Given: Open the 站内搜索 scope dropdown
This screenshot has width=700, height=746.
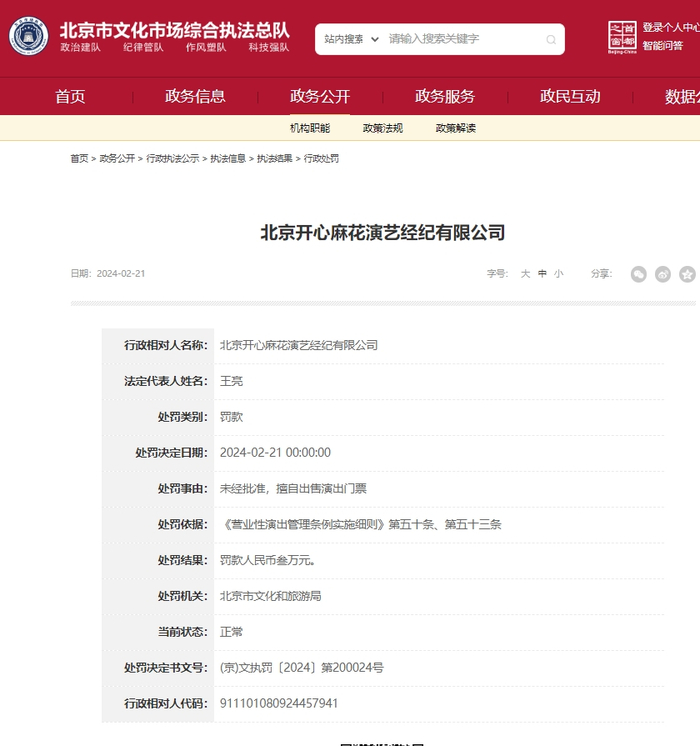Looking at the screenshot, I should click(x=351, y=39).
